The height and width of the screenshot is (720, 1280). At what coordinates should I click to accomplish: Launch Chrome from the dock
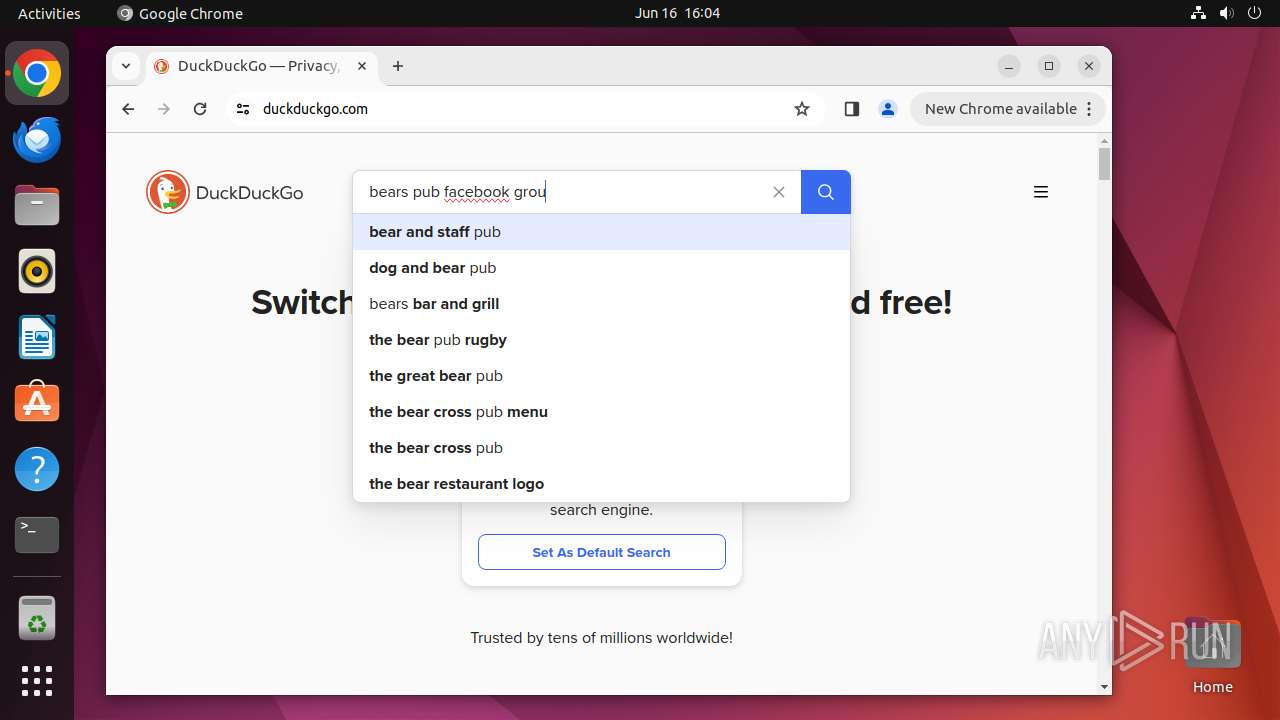click(37, 73)
